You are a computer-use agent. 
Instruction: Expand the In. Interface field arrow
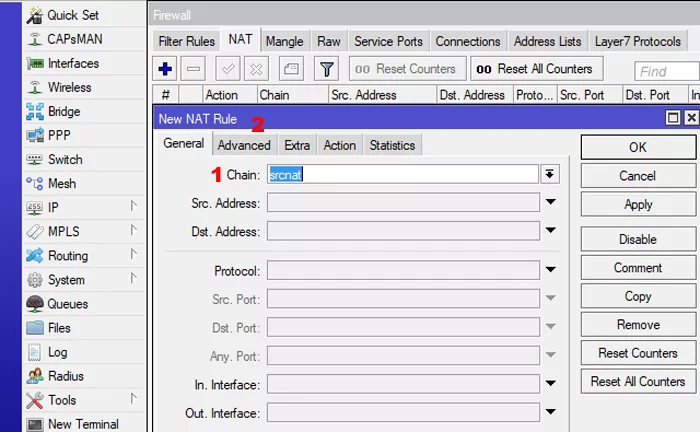coord(550,383)
